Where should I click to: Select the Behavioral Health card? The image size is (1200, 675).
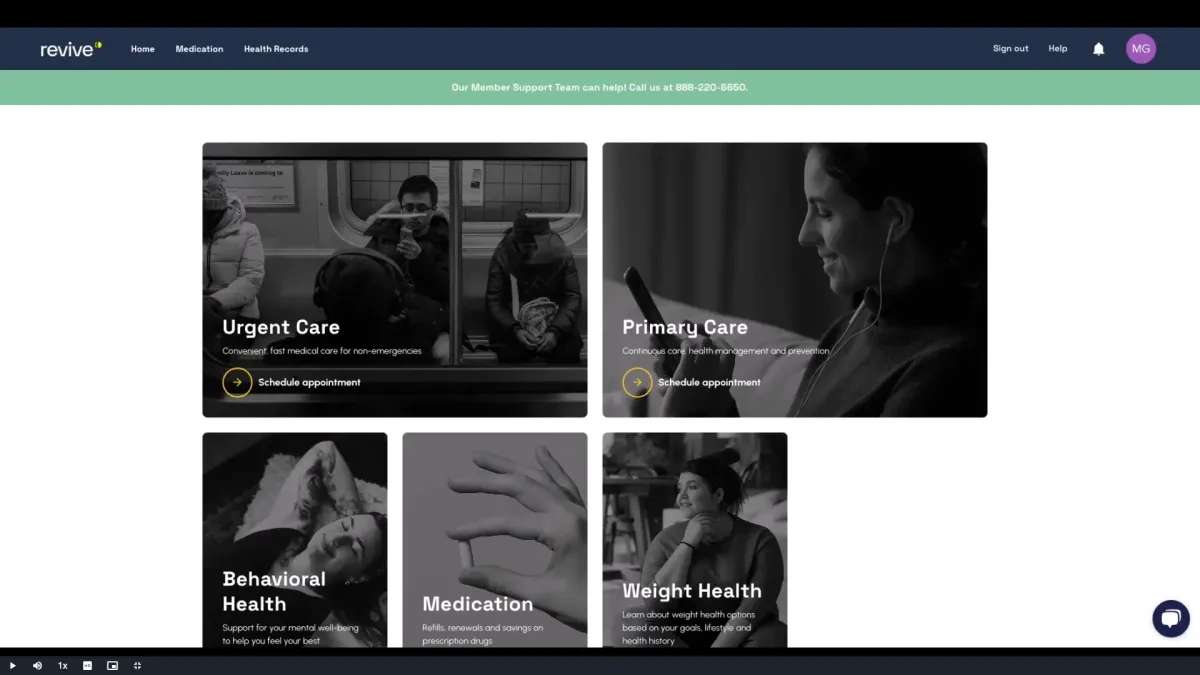click(x=295, y=540)
